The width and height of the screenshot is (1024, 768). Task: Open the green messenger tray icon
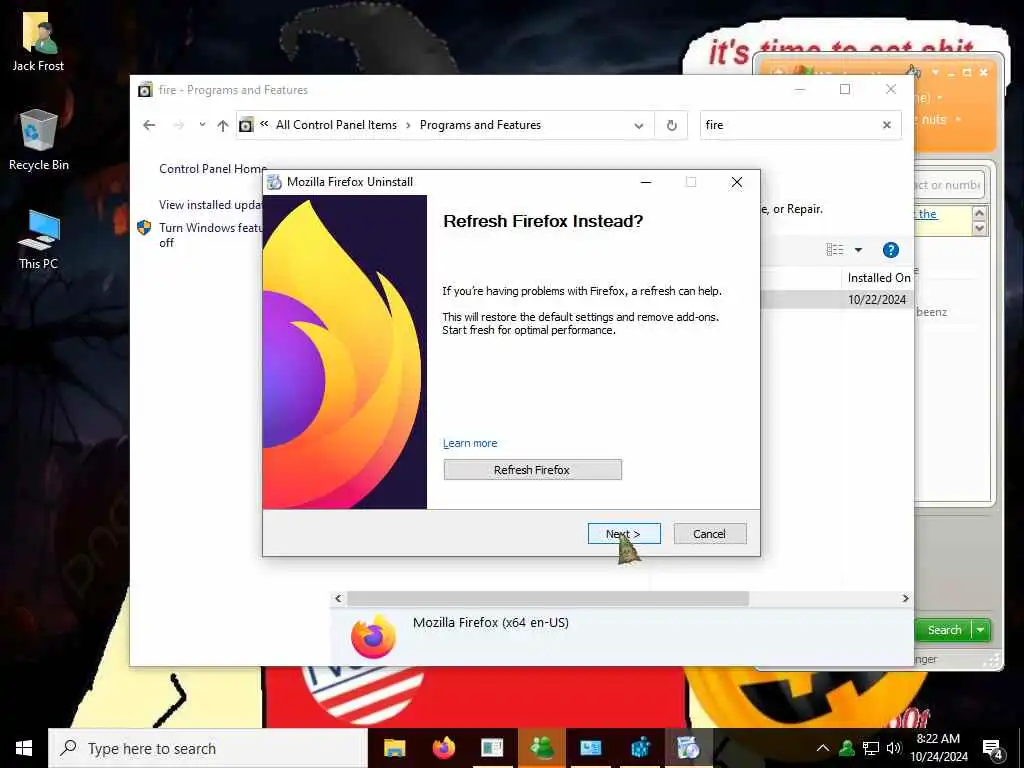847,748
